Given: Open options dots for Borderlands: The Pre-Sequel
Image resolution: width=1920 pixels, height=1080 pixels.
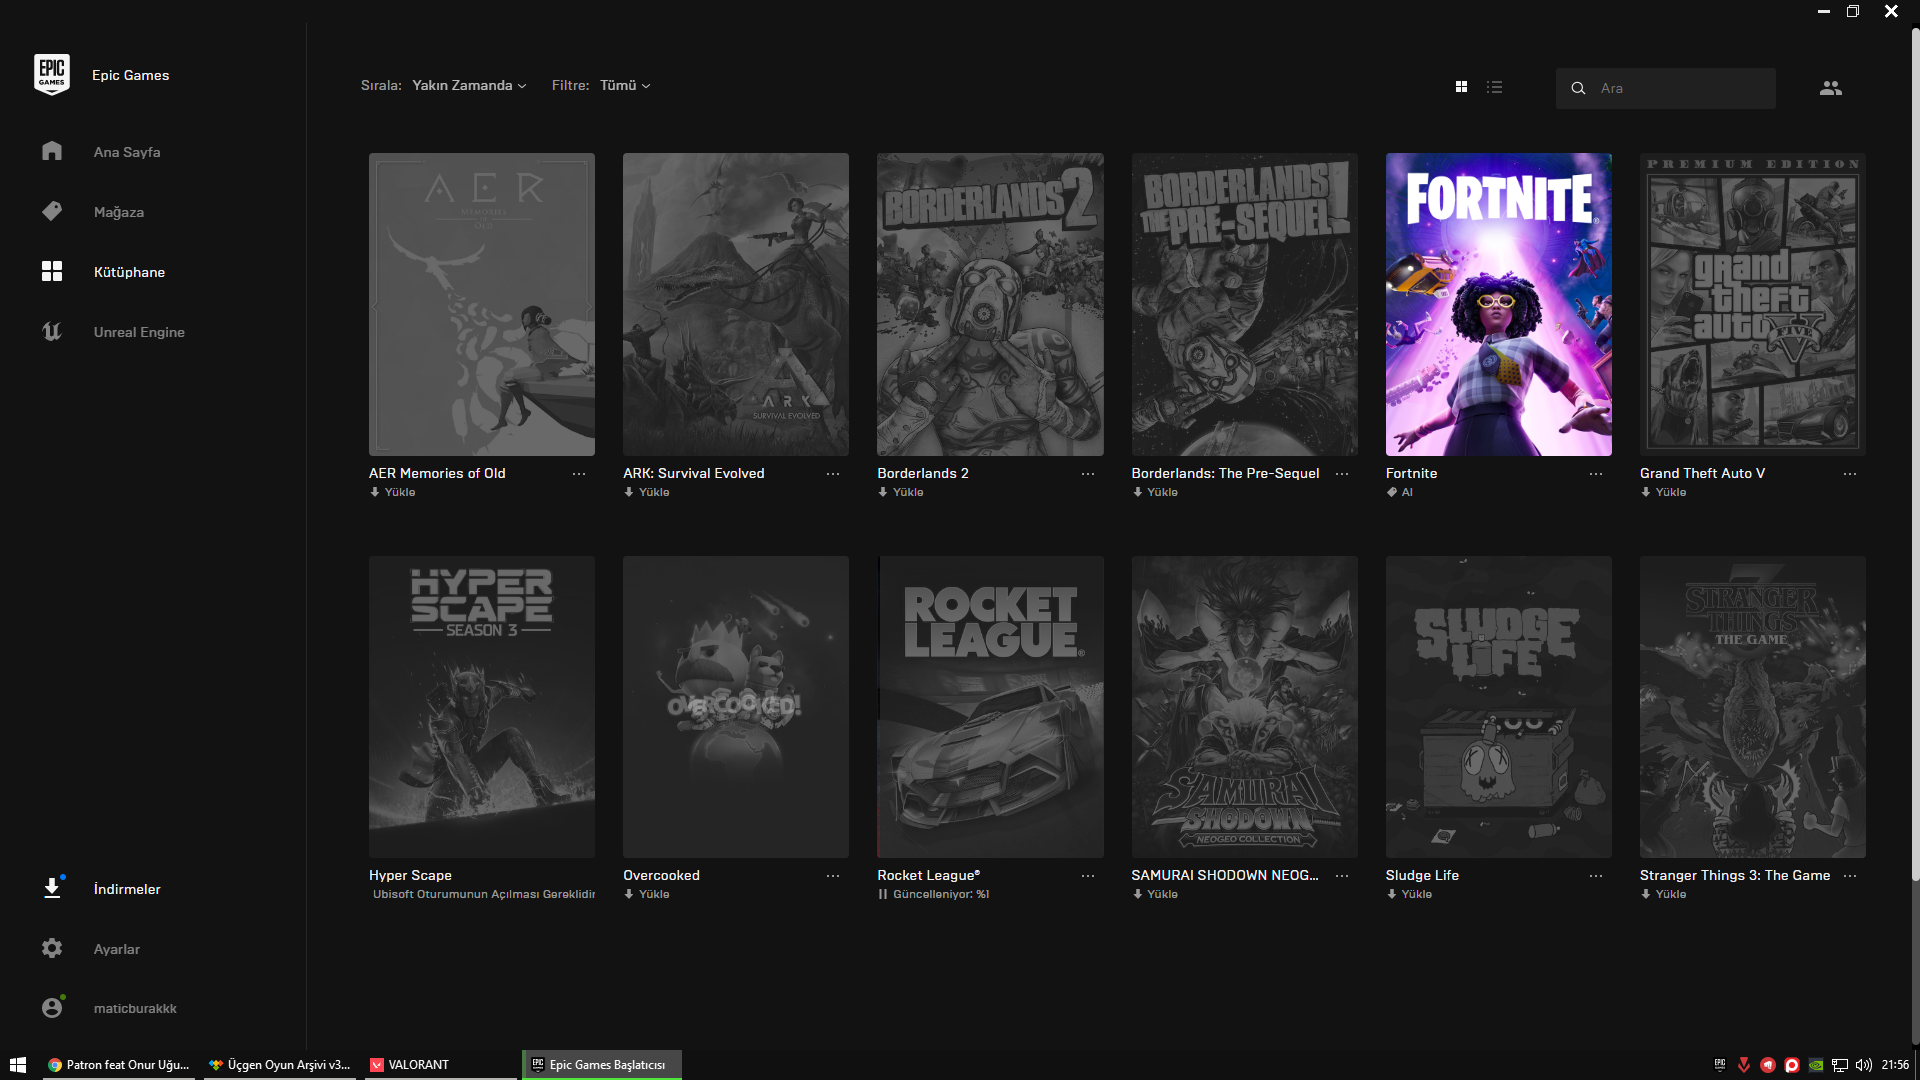Looking at the screenshot, I should tap(1342, 474).
